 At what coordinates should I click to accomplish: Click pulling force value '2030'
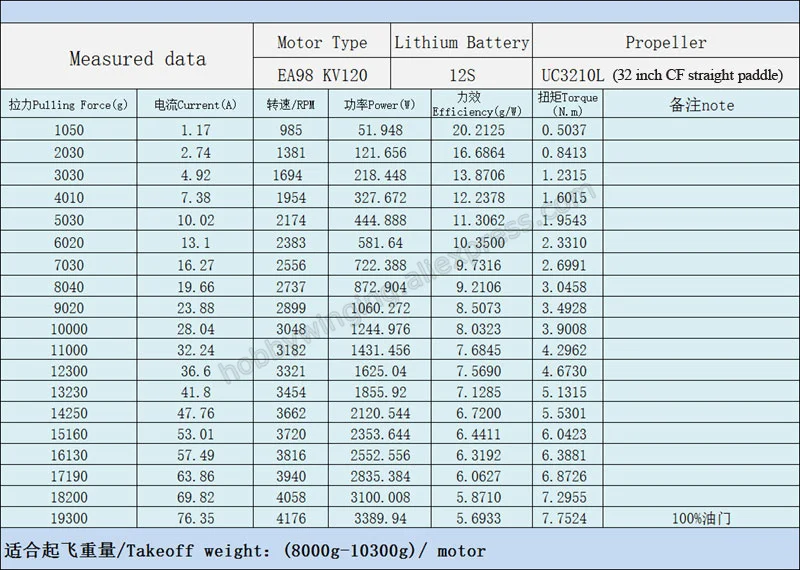click(69, 152)
